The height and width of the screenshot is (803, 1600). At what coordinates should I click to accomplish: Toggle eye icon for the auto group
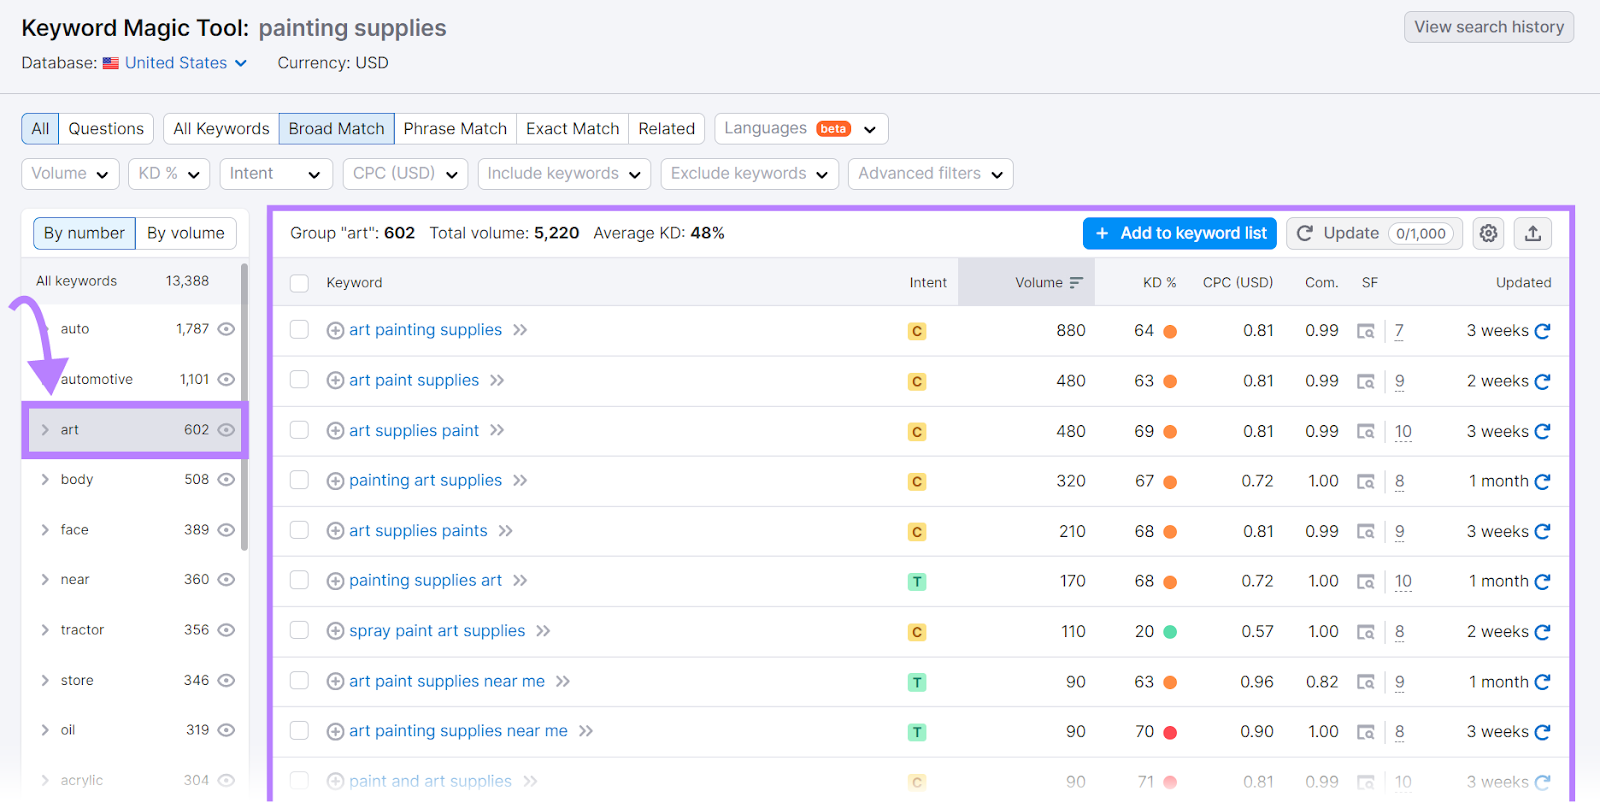tap(226, 329)
